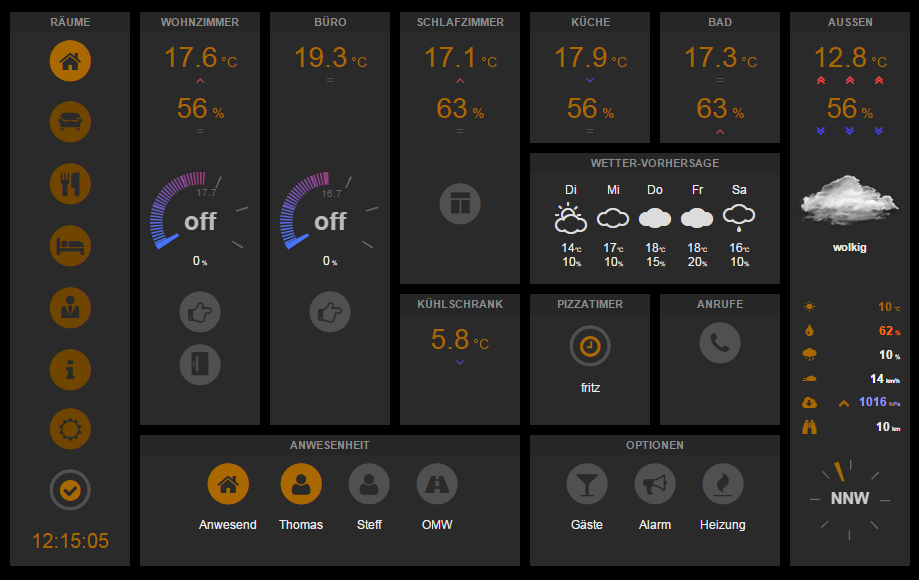Open the info icon in sidebar
This screenshot has height=580, width=919.
tap(70, 369)
